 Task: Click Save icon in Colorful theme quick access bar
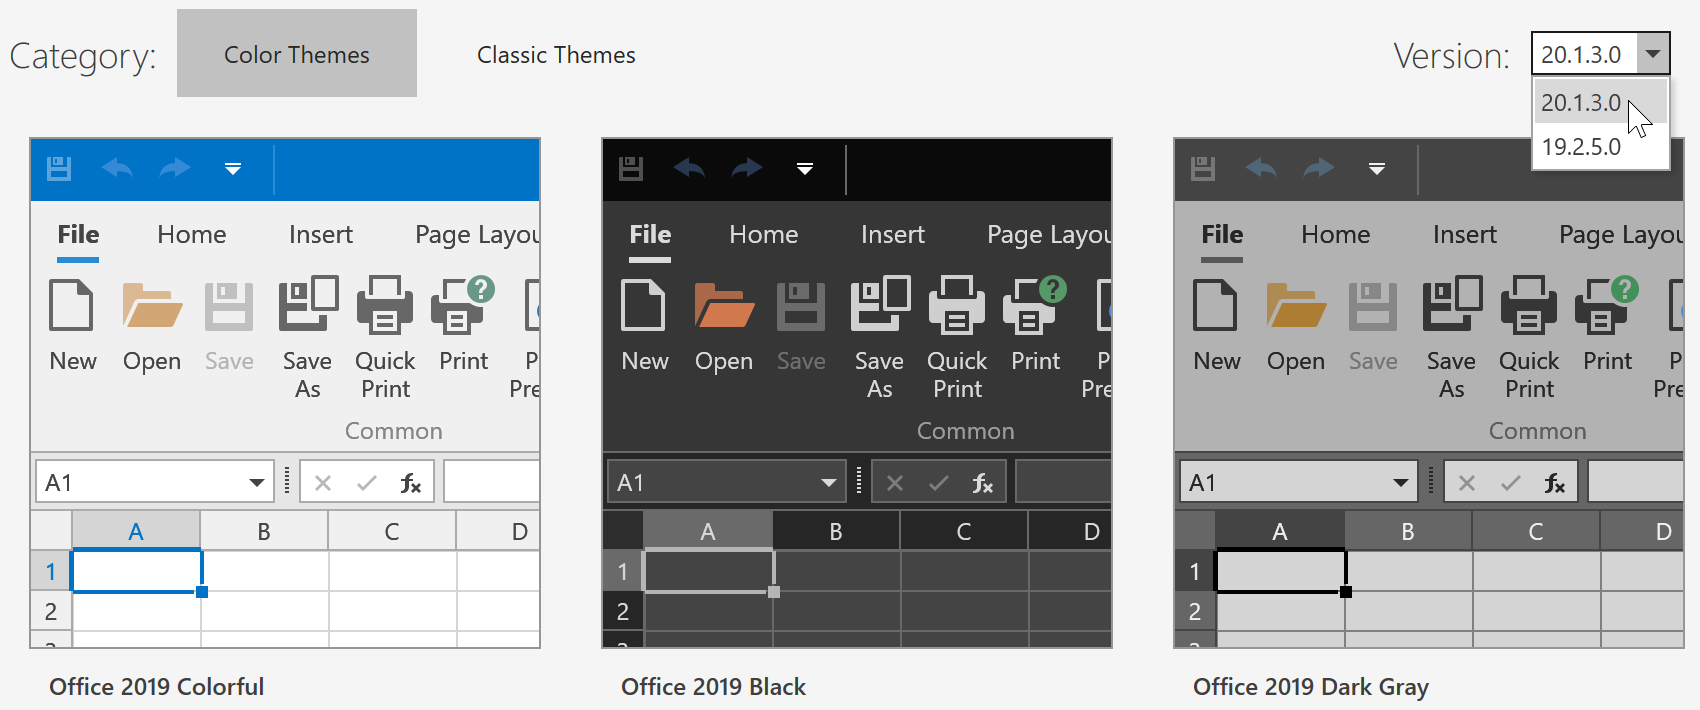pyautogui.click(x=59, y=168)
